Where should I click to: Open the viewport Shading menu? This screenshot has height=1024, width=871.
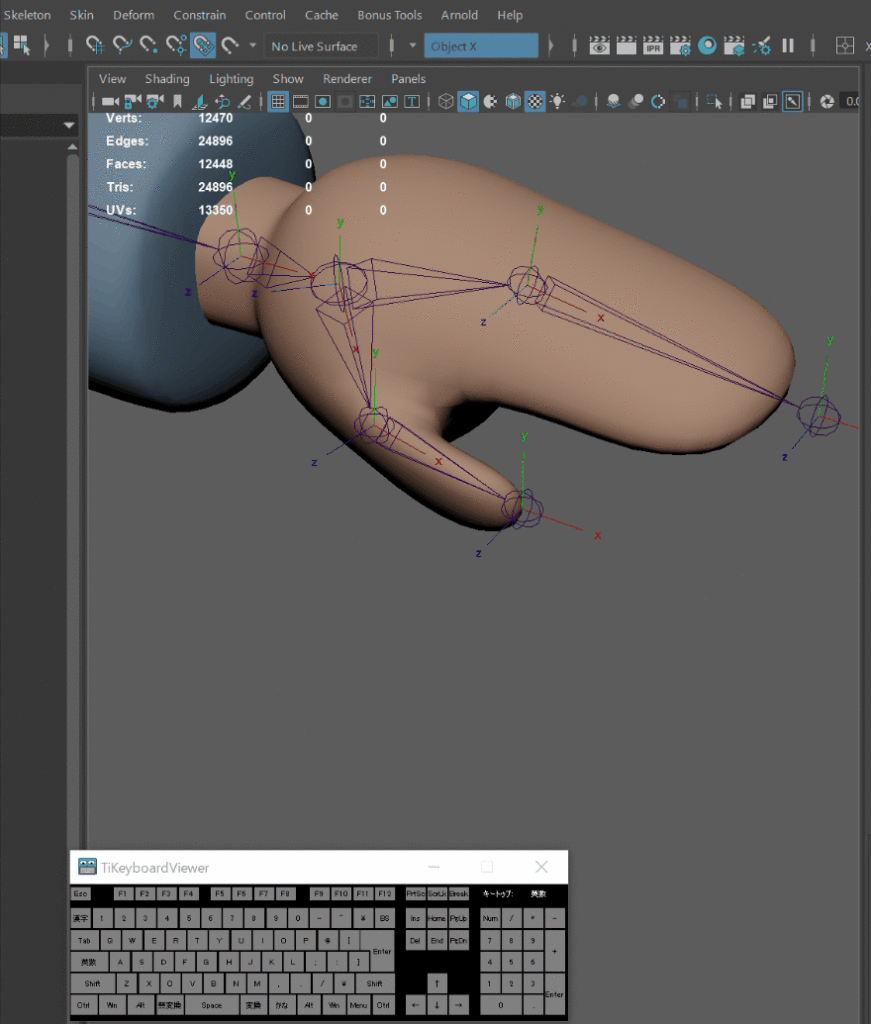point(167,79)
